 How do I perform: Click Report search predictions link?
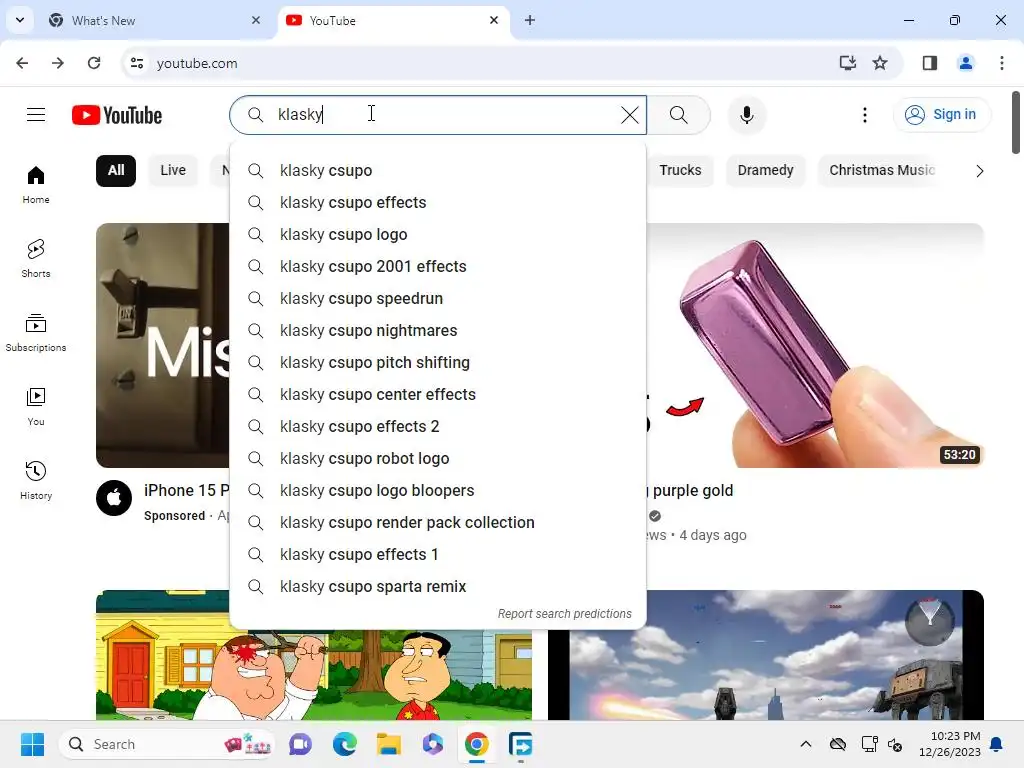[x=564, y=614]
